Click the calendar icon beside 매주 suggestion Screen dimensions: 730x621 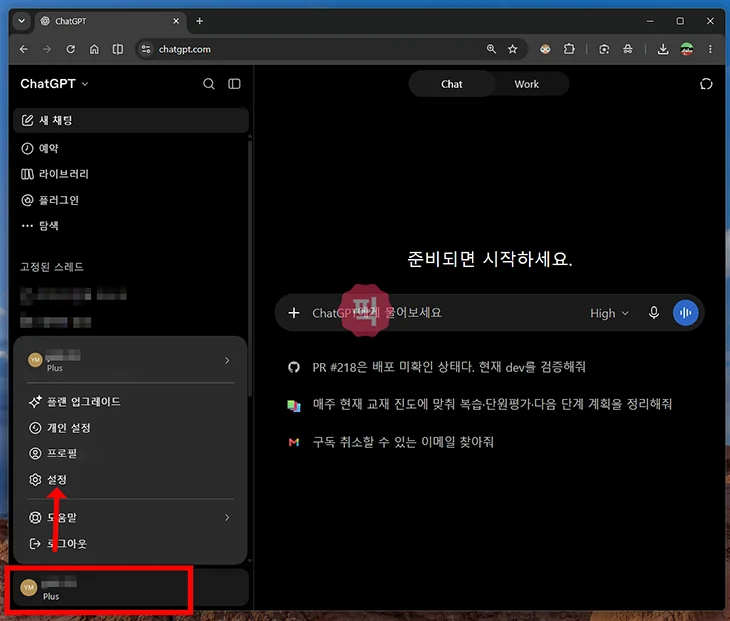click(294, 405)
